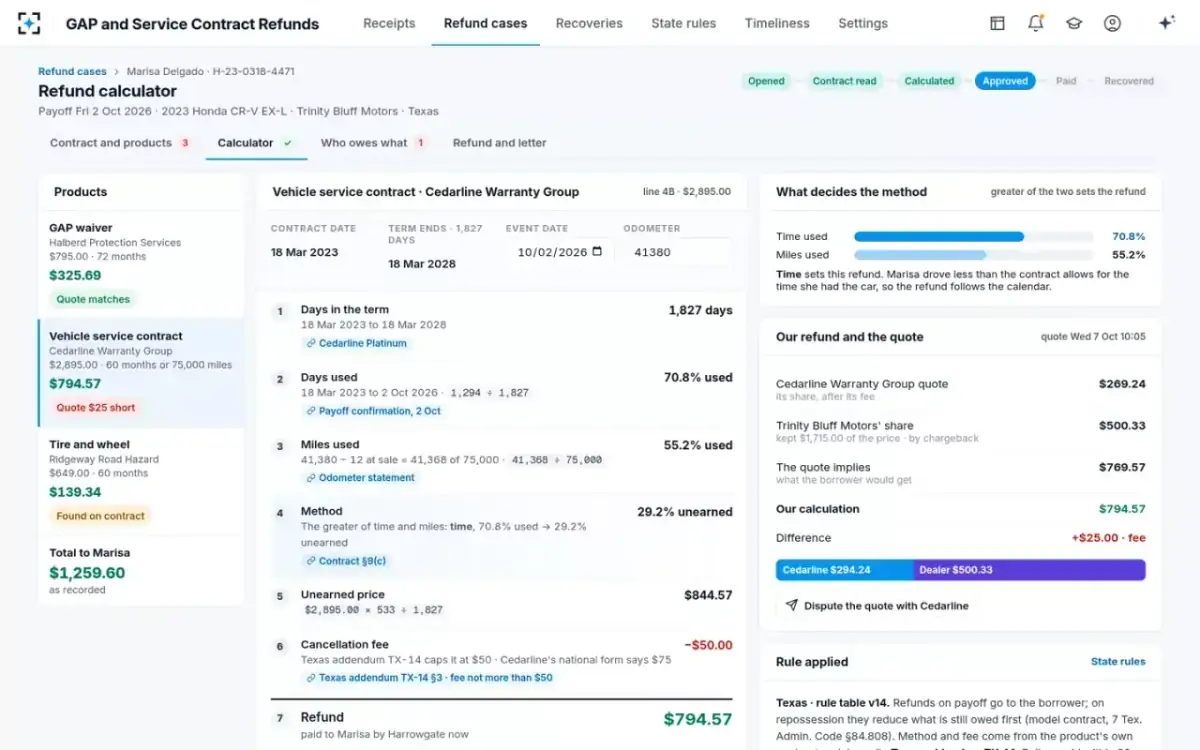Click the Cedarline $294.24 bar segment

[844, 570]
